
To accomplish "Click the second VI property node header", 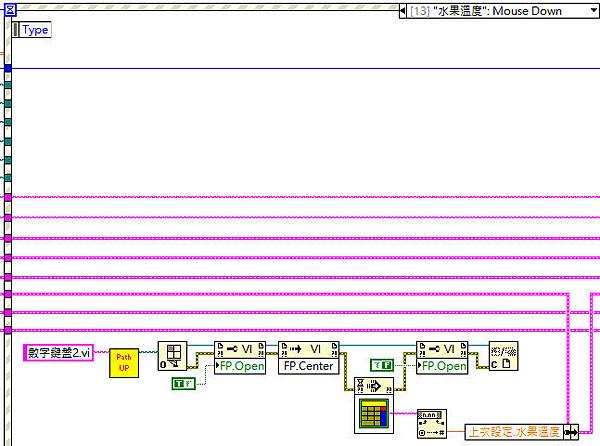I will pyautogui.click(x=442, y=350).
